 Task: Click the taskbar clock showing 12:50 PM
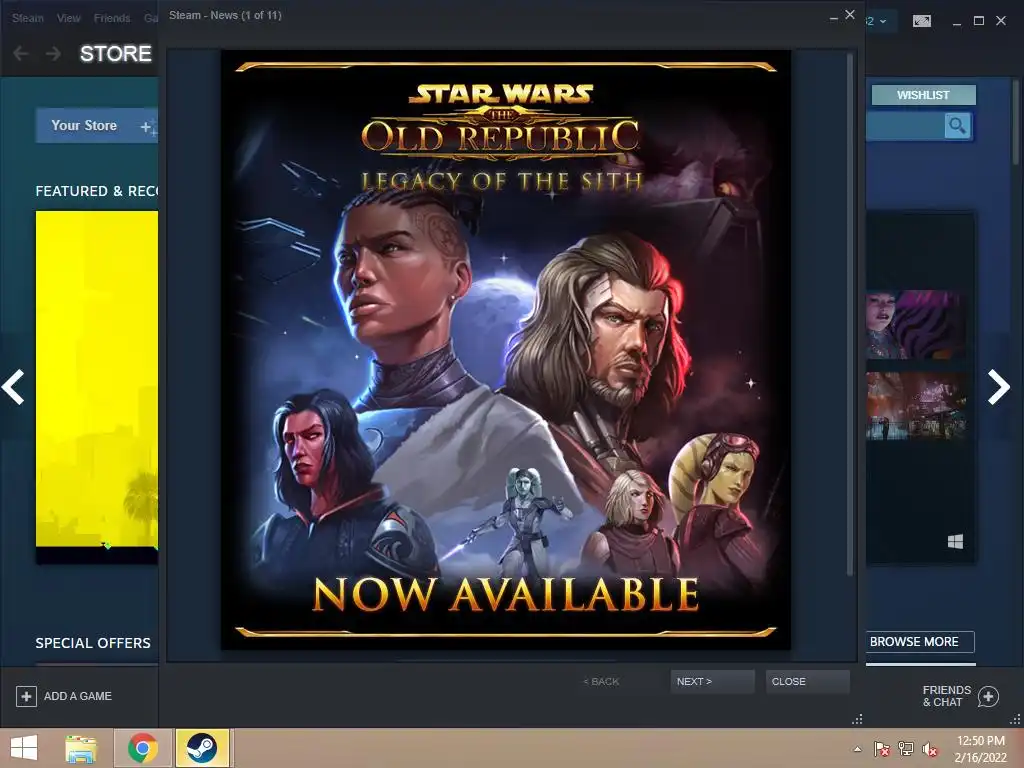click(x=980, y=749)
